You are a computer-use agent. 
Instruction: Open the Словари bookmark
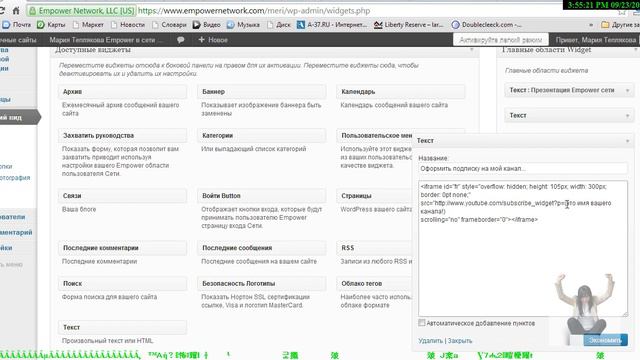tap(169, 25)
